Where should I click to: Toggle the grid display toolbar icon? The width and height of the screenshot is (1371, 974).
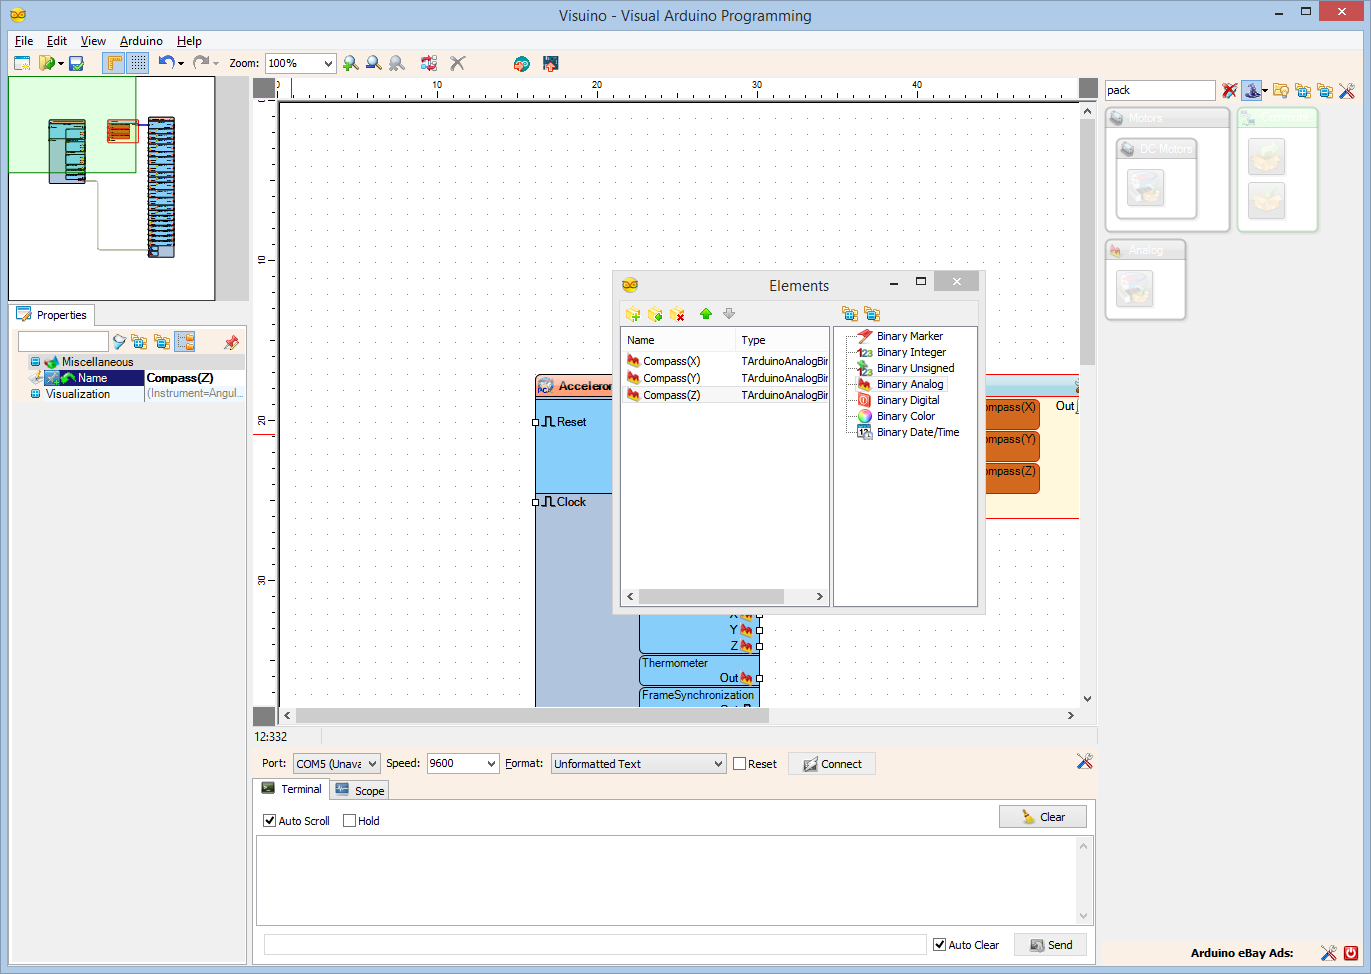tap(138, 63)
